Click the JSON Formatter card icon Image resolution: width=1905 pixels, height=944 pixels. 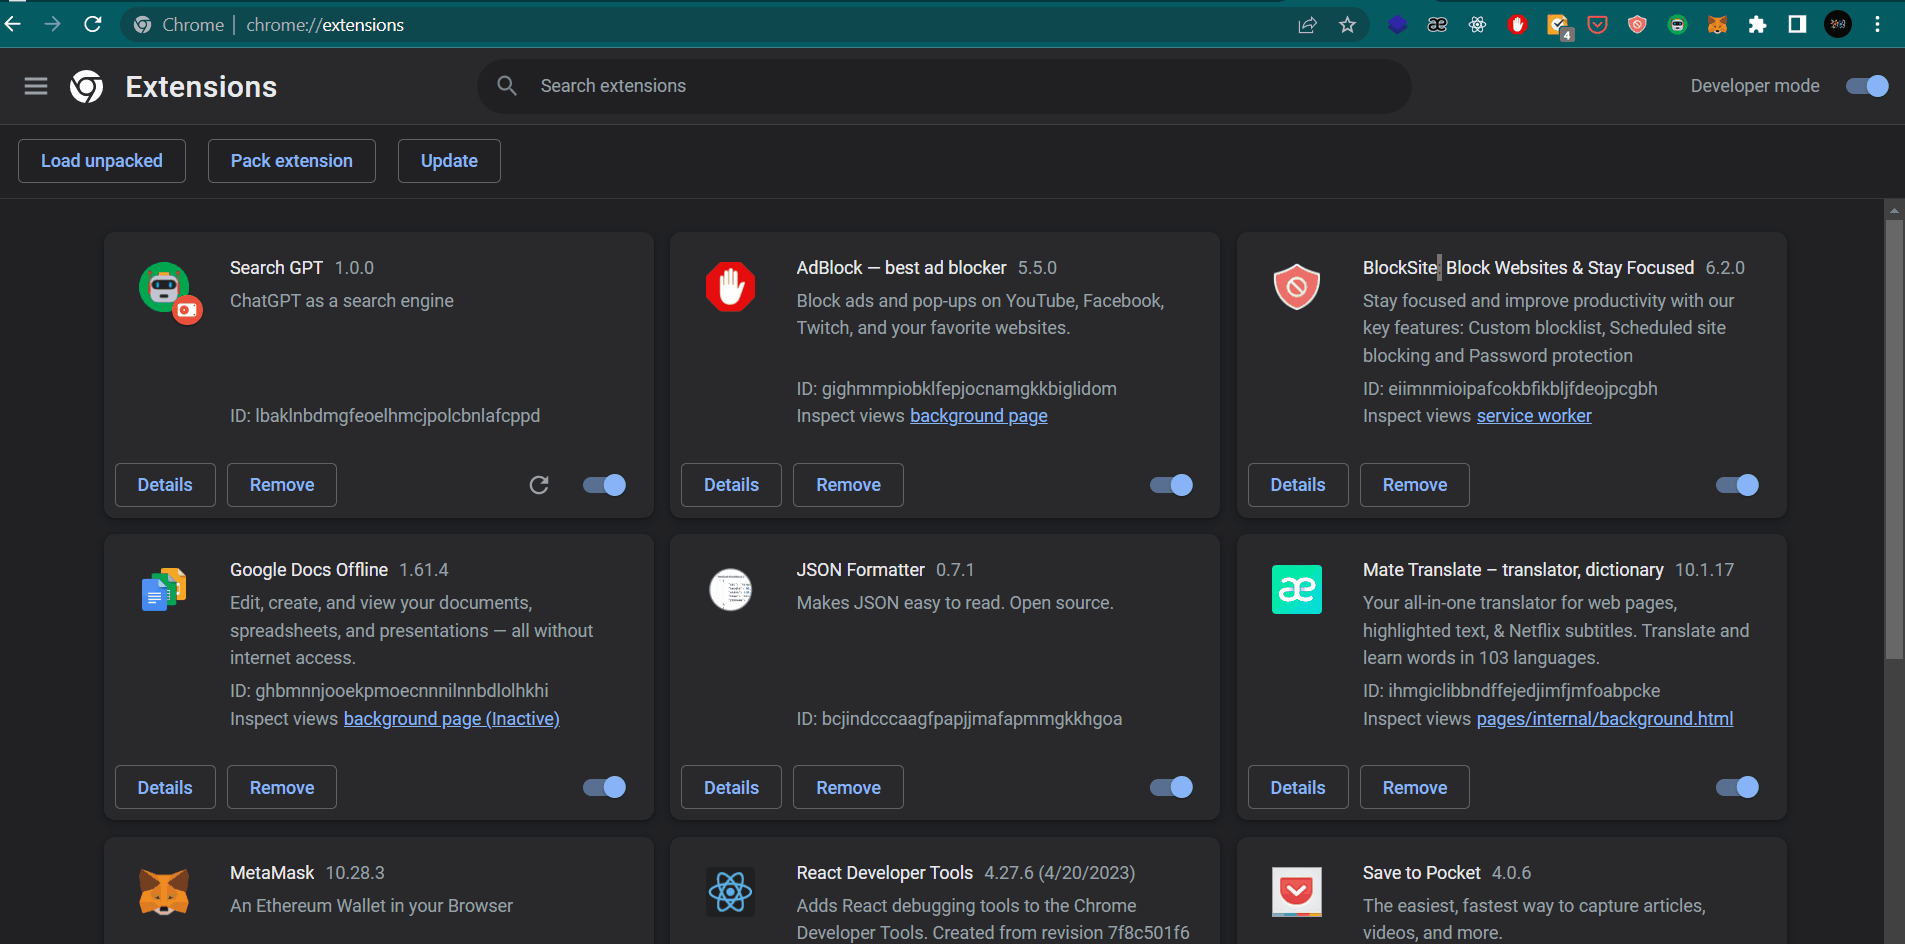point(731,589)
